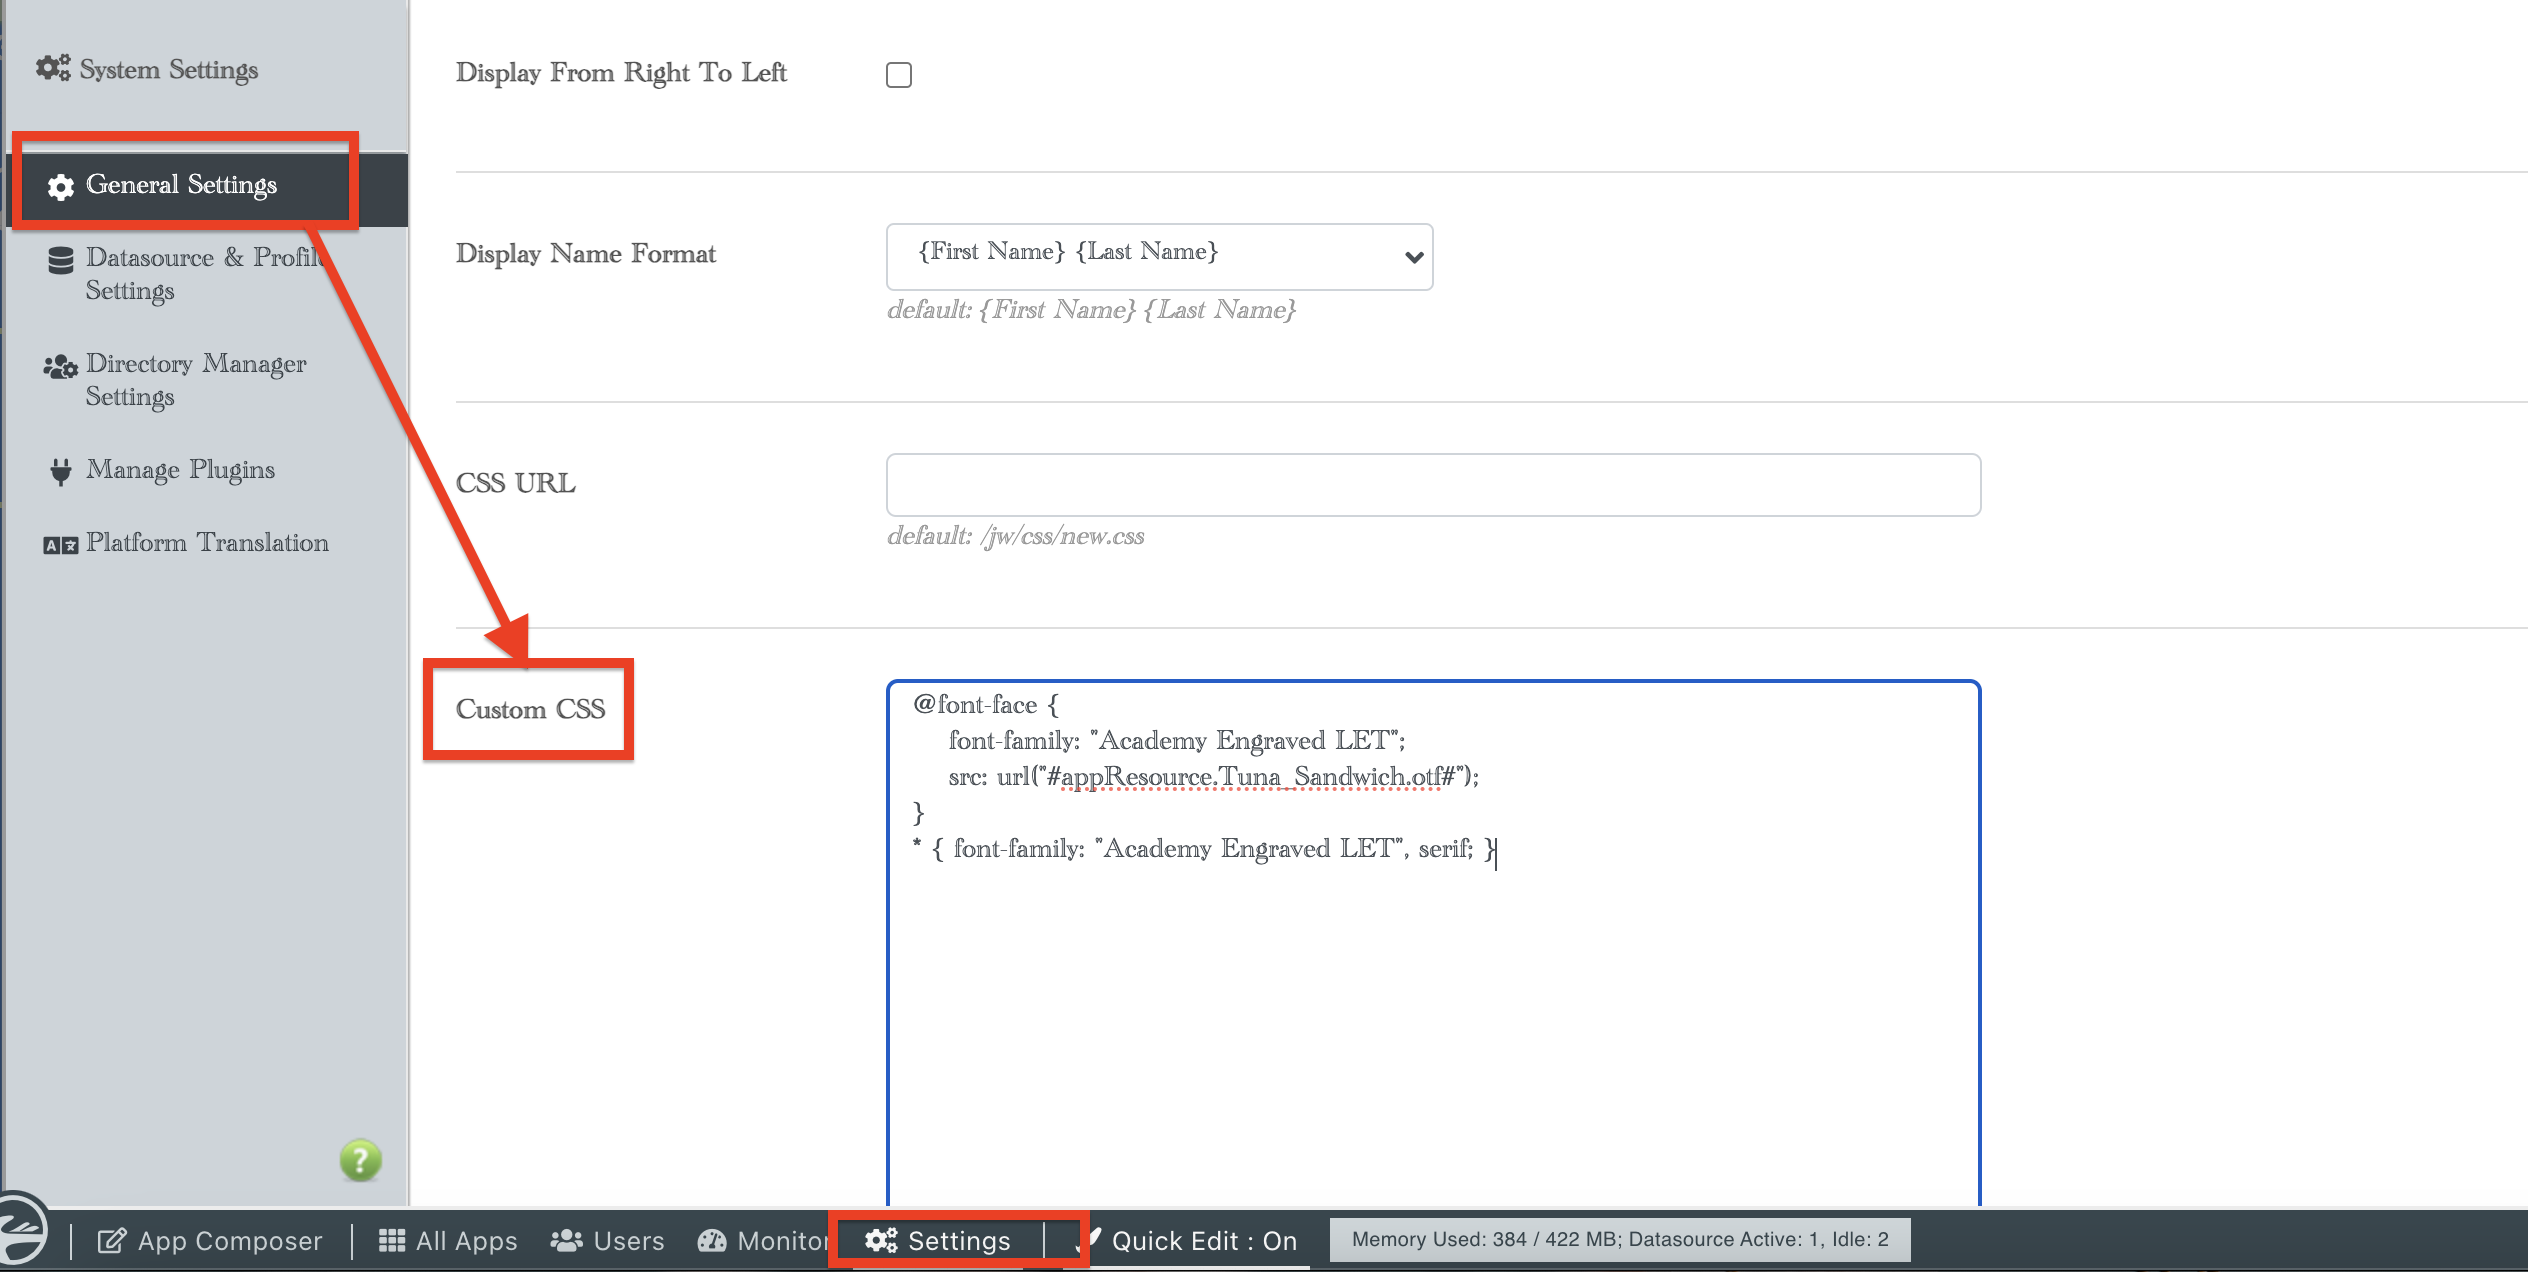Click inside the Custom CSS text area
Screen dimensions: 2528x1272
point(1432,1000)
